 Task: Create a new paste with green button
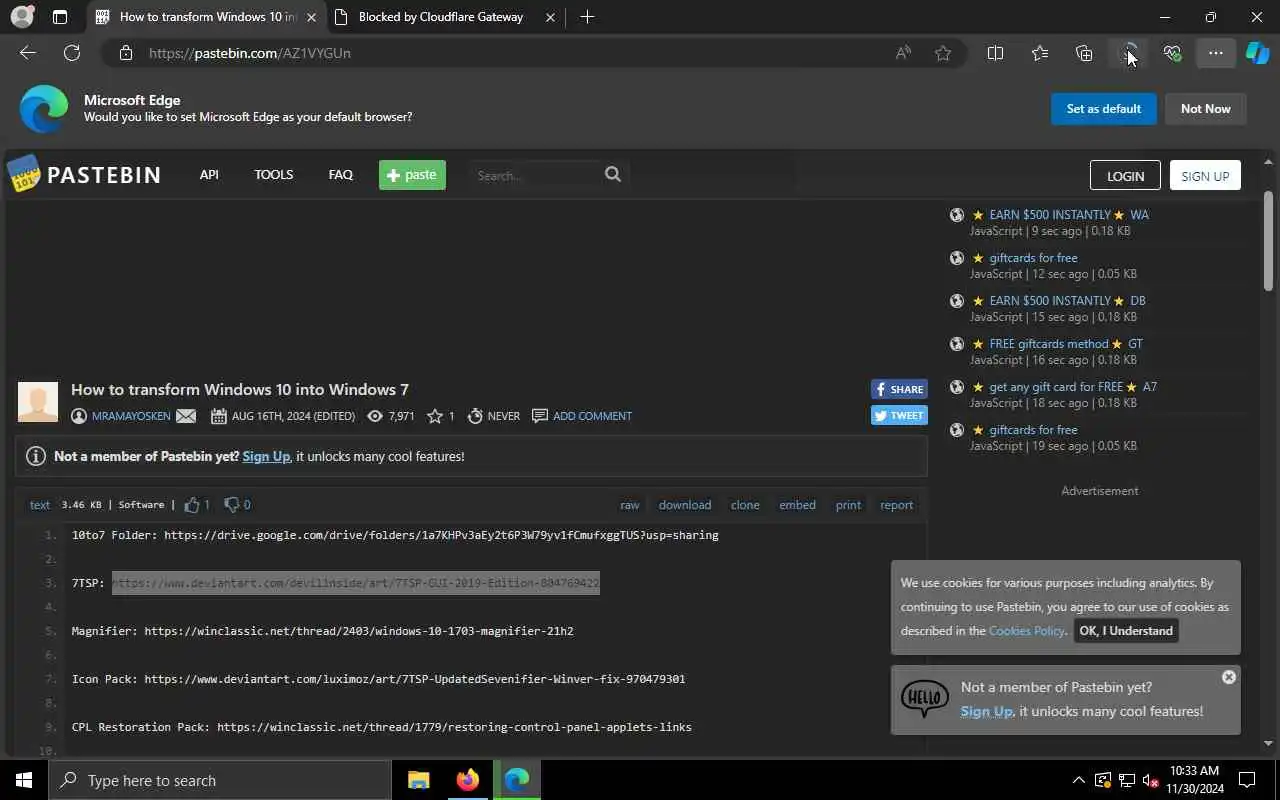pos(412,174)
